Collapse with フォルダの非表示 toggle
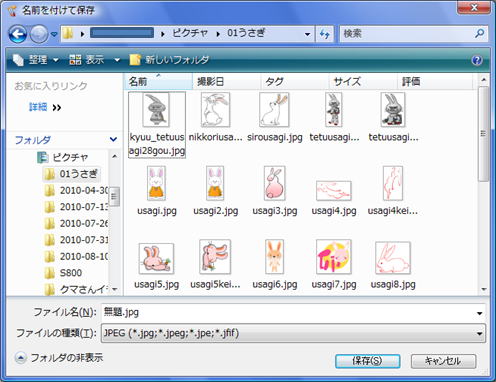Screen dimensions: 496x382 tap(59, 358)
